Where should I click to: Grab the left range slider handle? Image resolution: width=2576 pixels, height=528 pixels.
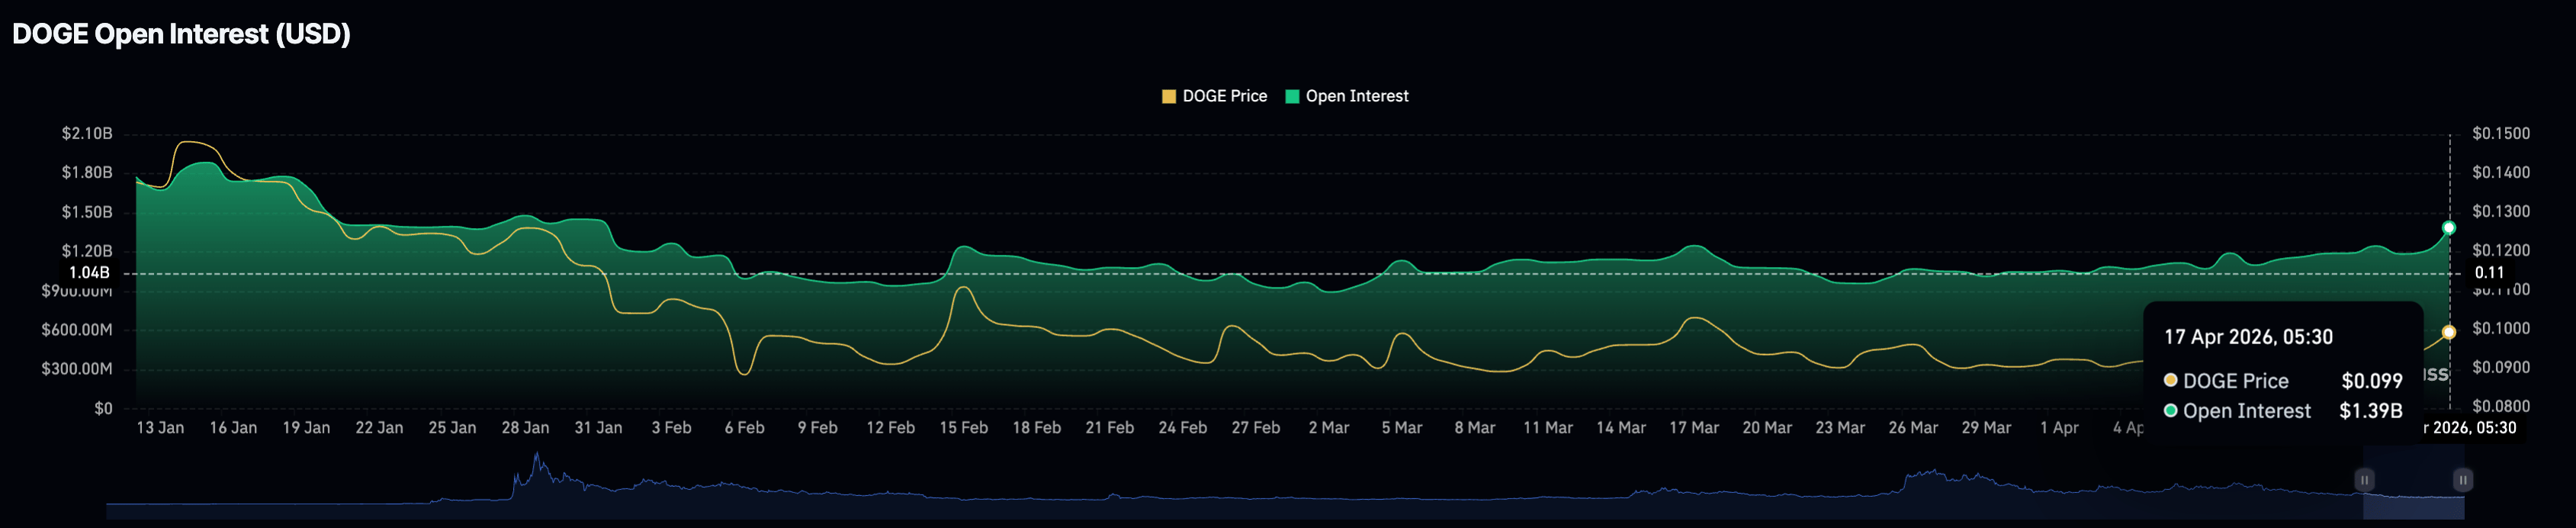[x=2364, y=480]
